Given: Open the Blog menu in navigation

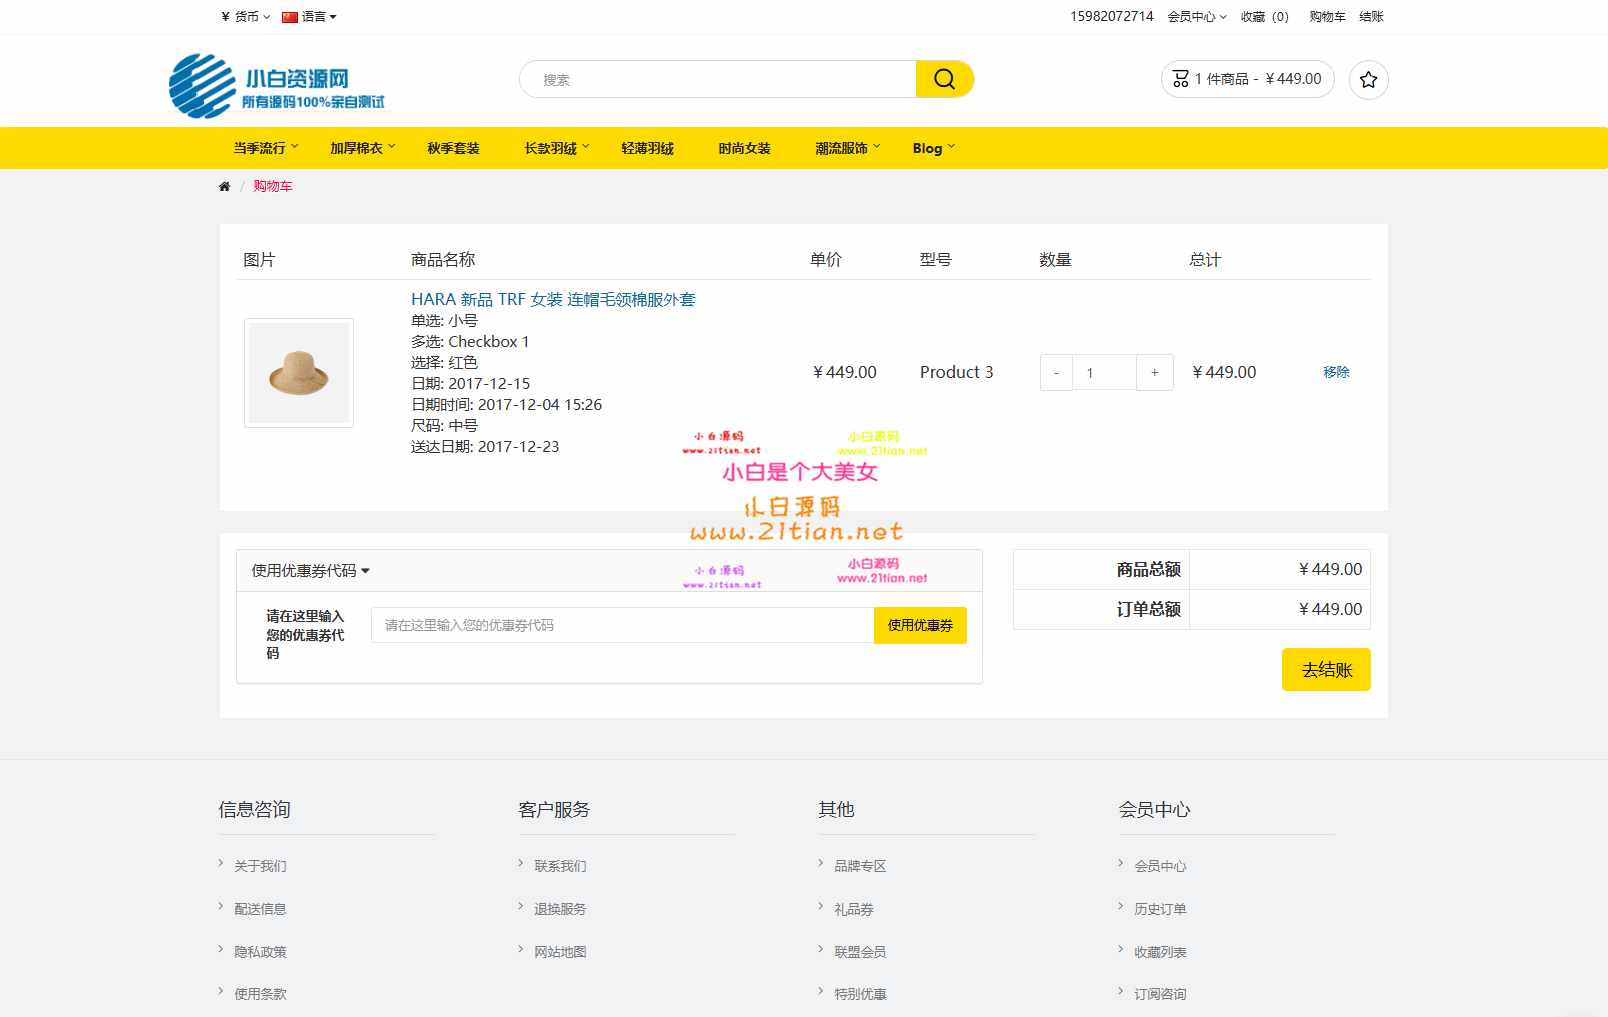Looking at the screenshot, I should [x=928, y=148].
